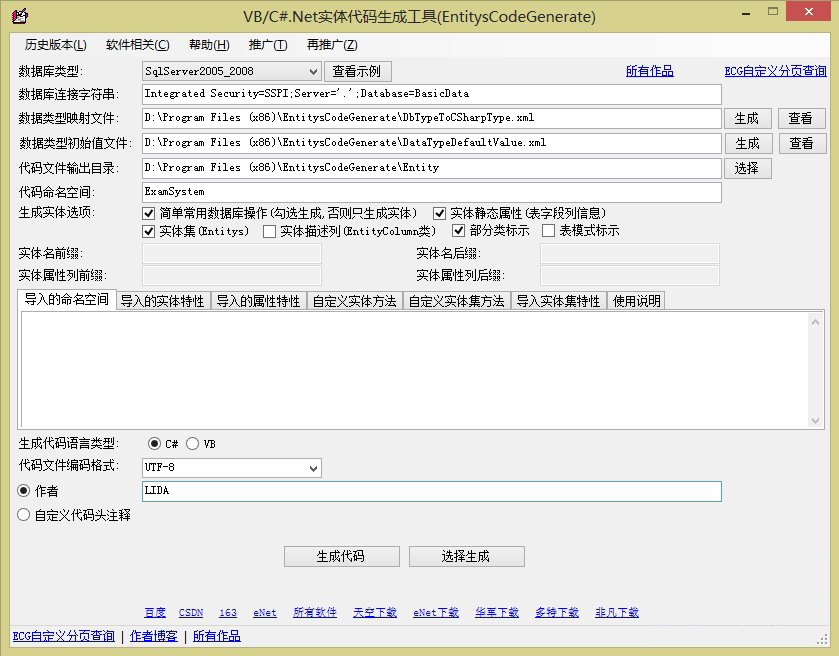Click the 查看示例 button
The height and width of the screenshot is (656, 839).
(x=357, y=71)
